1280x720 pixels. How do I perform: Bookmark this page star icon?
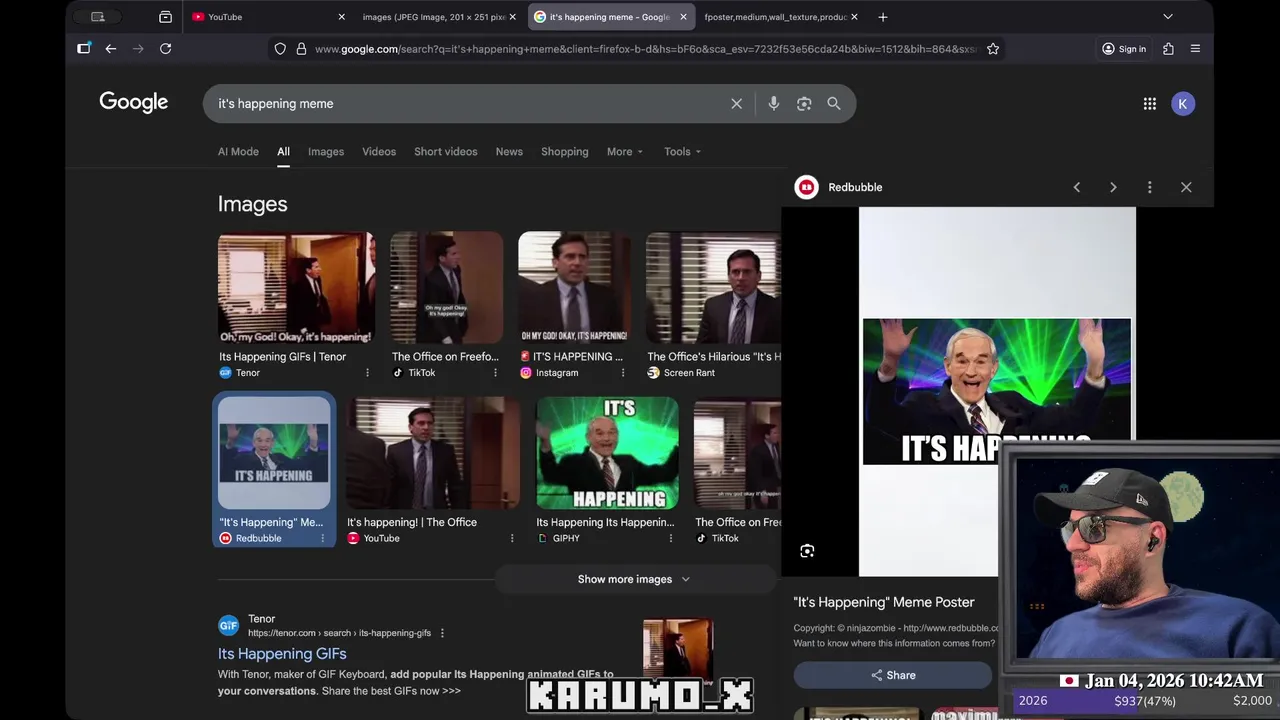point(993,49)
